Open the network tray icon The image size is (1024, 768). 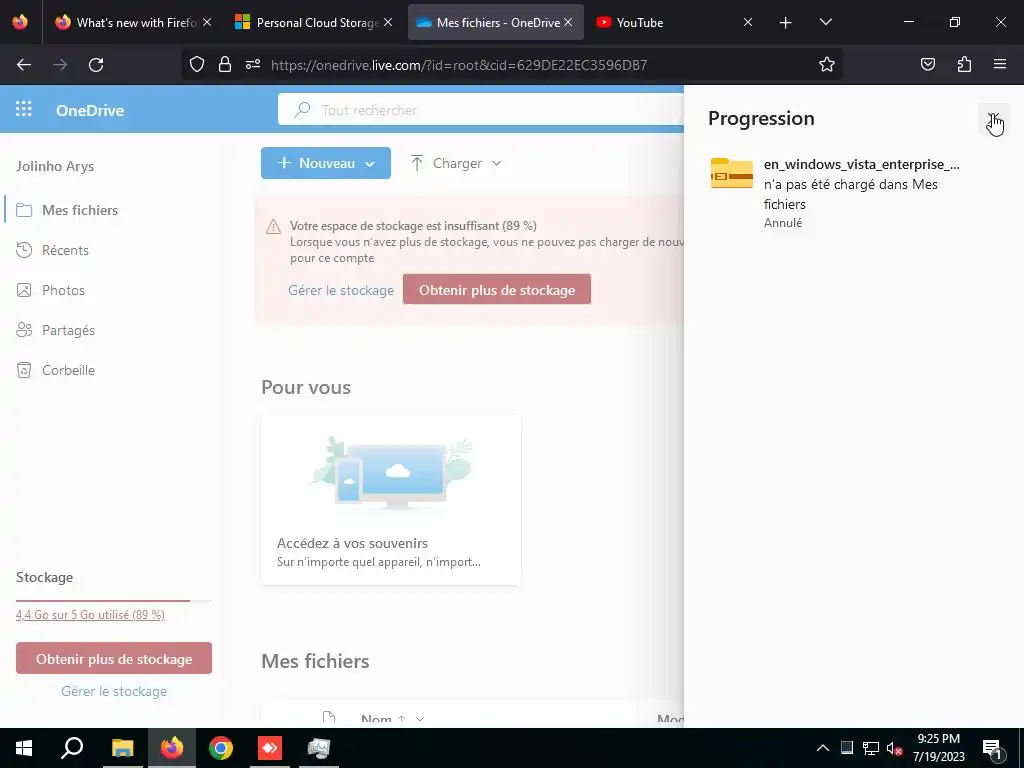click(871, 748)
